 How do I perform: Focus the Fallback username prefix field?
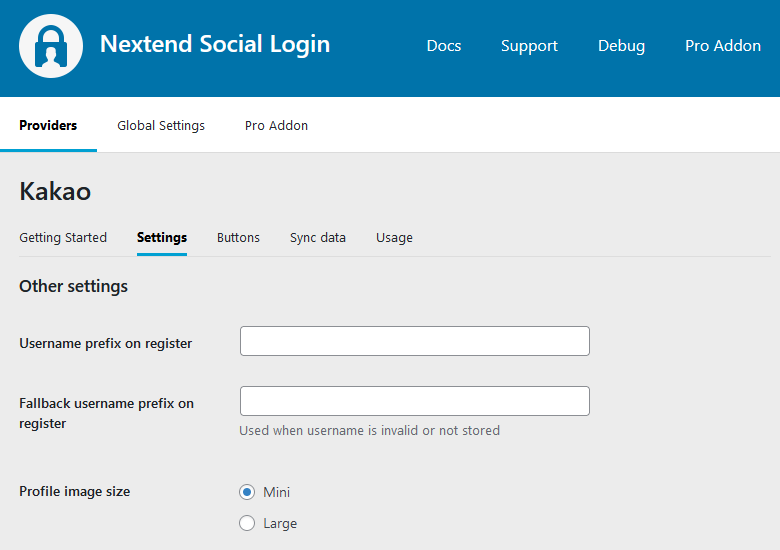[x=414, y=401]
